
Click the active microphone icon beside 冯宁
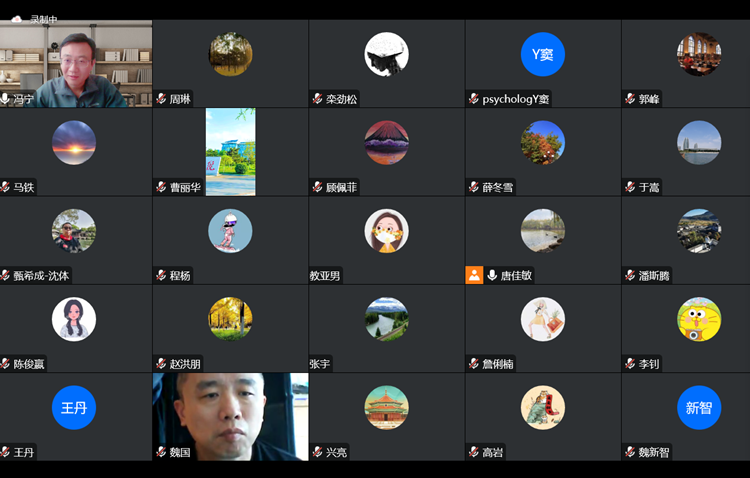6,99
